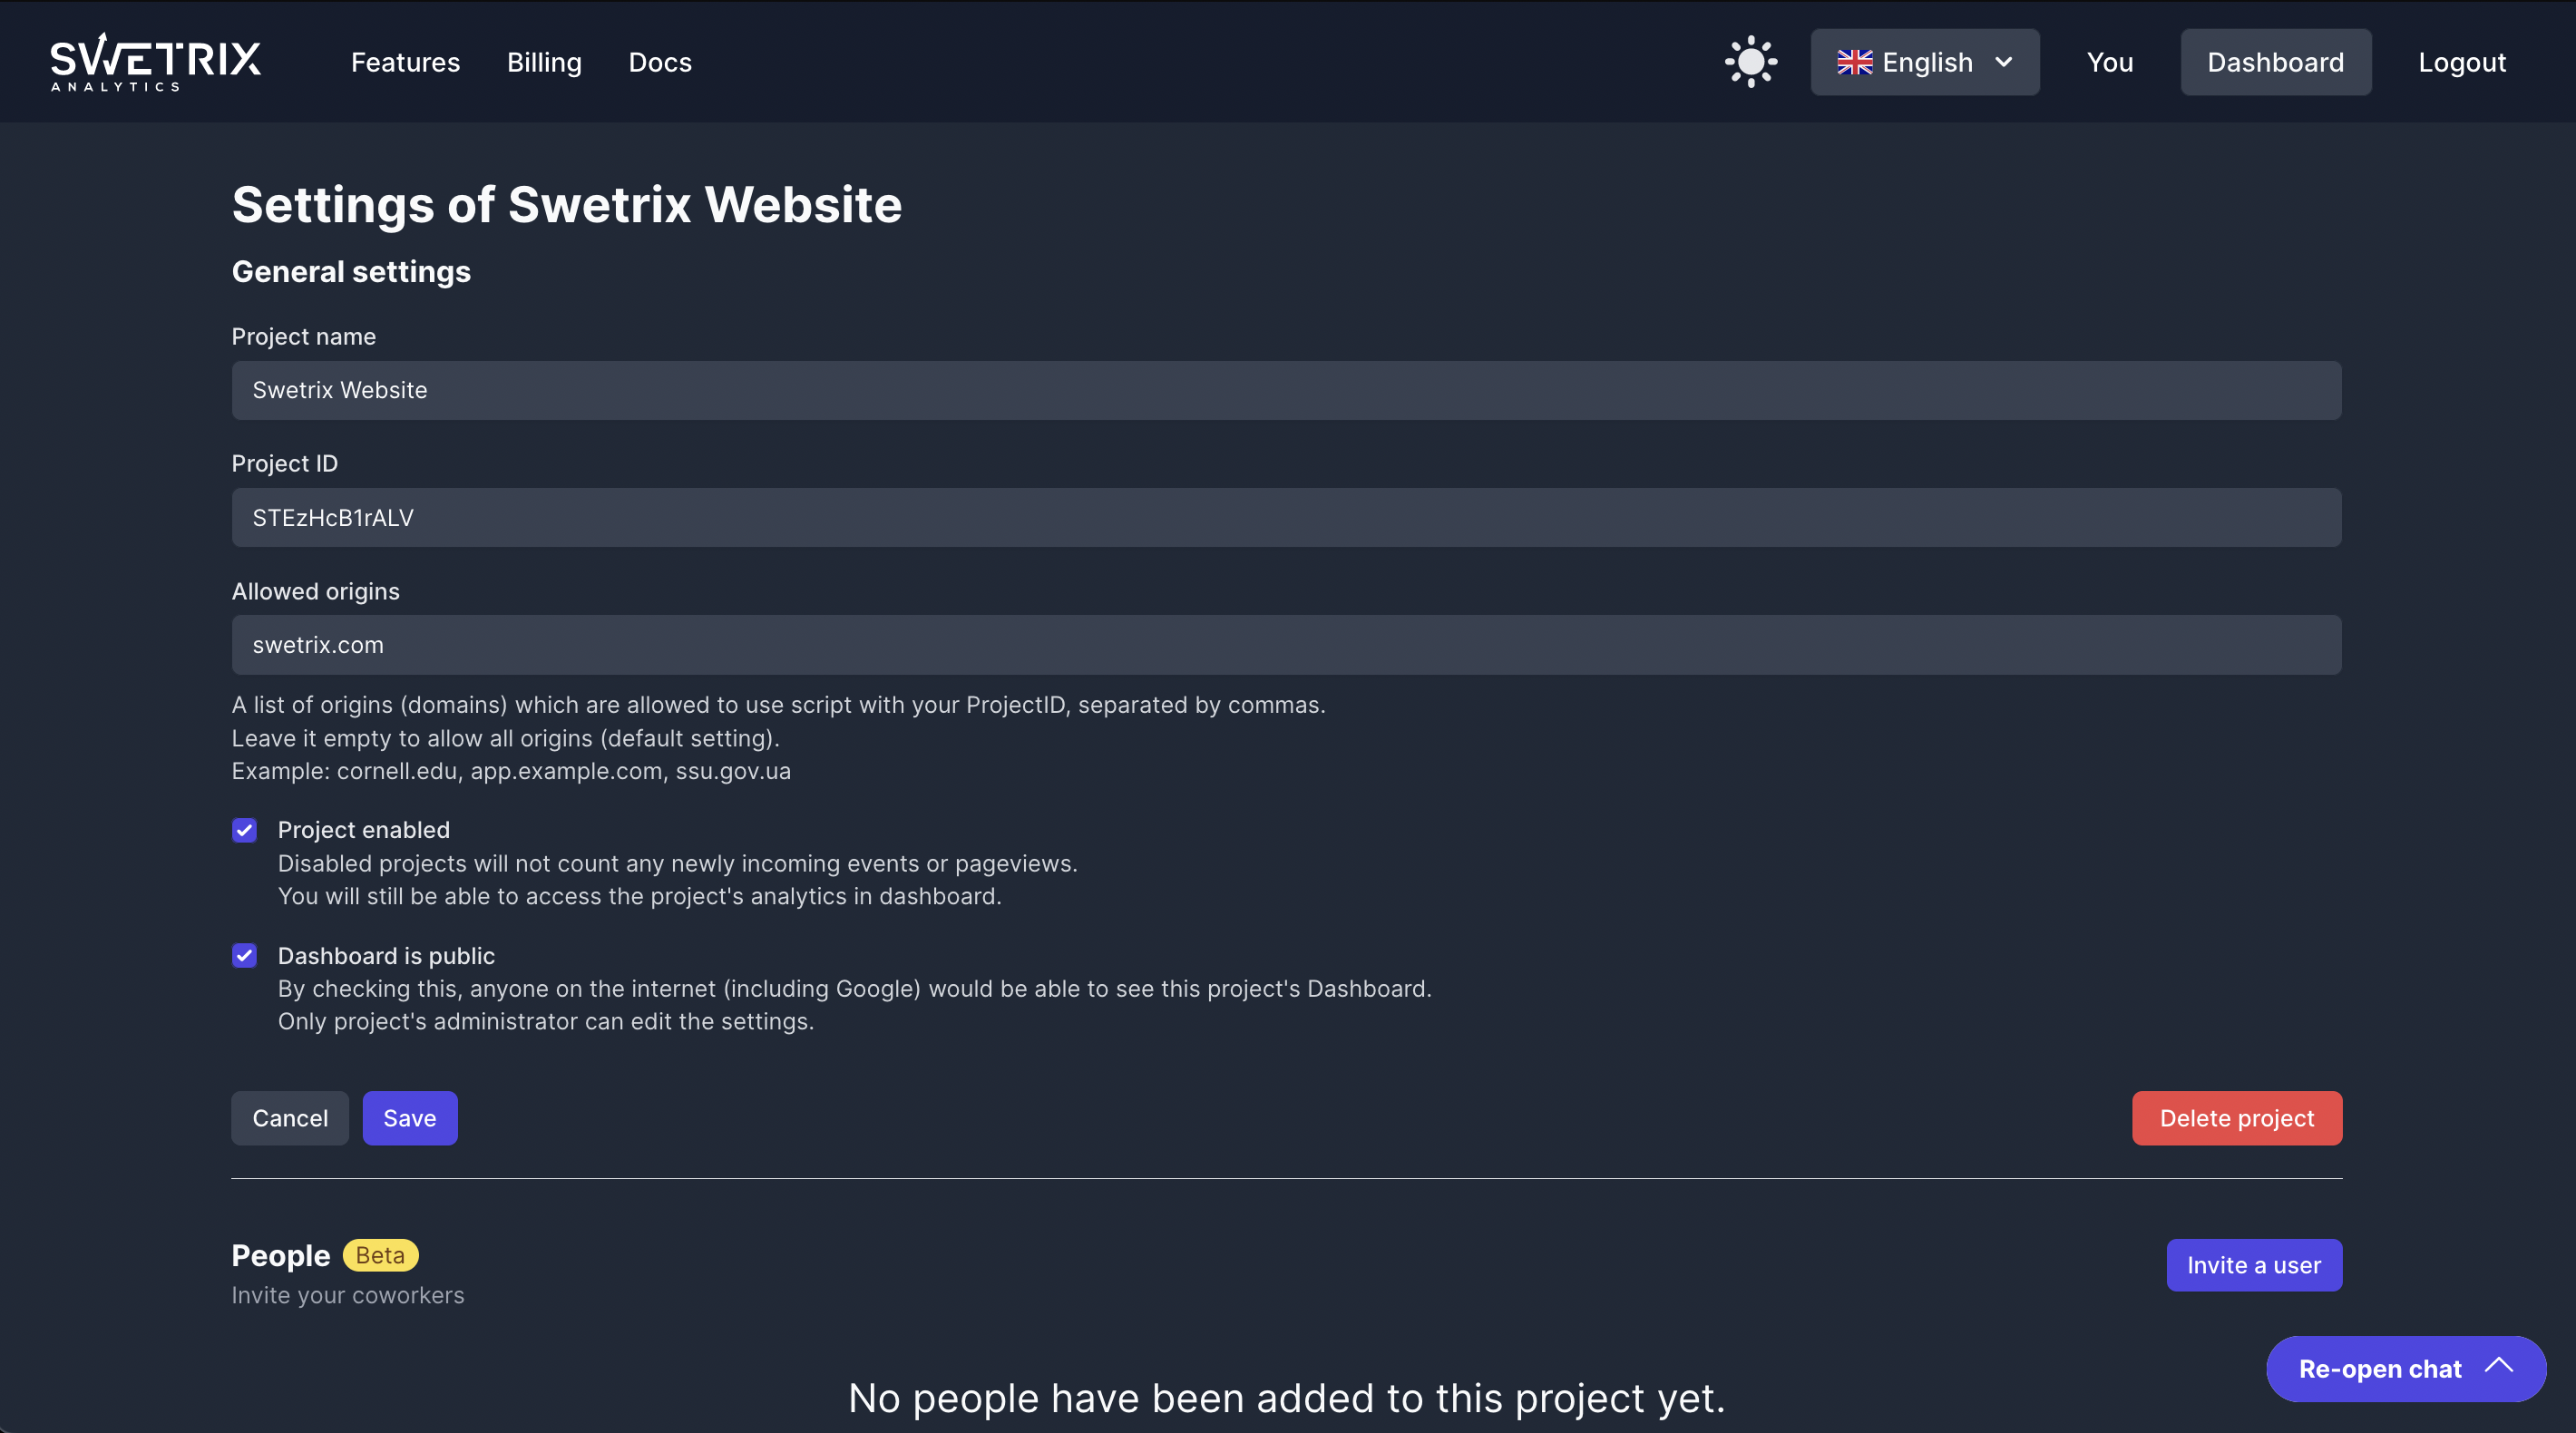This screenshot has width=2576, height=1433.
Task: Click the Invite your coworkers text
Action: (x=348, y=1295)
